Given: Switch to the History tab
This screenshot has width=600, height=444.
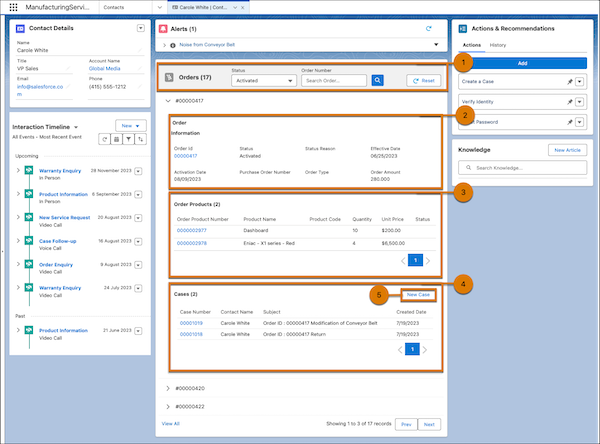Looking at the screenshot, I should (497, 45).
